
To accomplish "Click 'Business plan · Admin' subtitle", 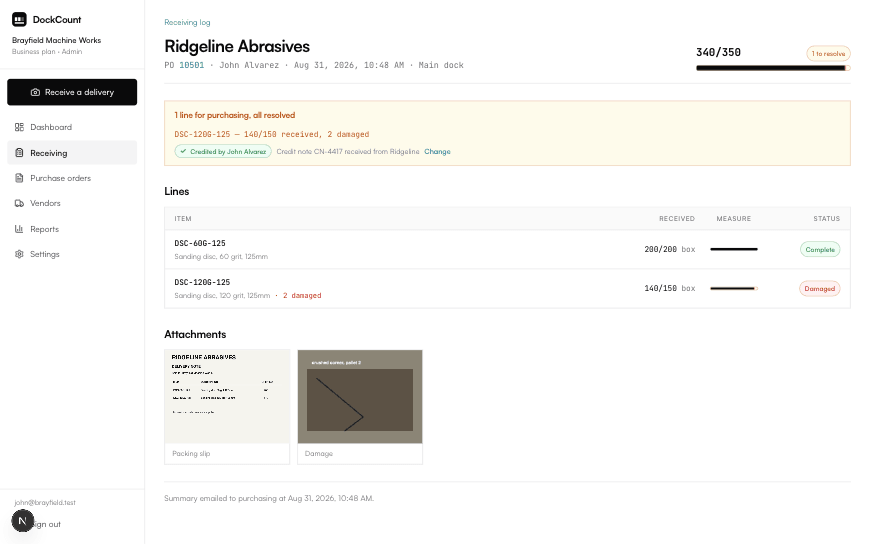I will (47, 52).
